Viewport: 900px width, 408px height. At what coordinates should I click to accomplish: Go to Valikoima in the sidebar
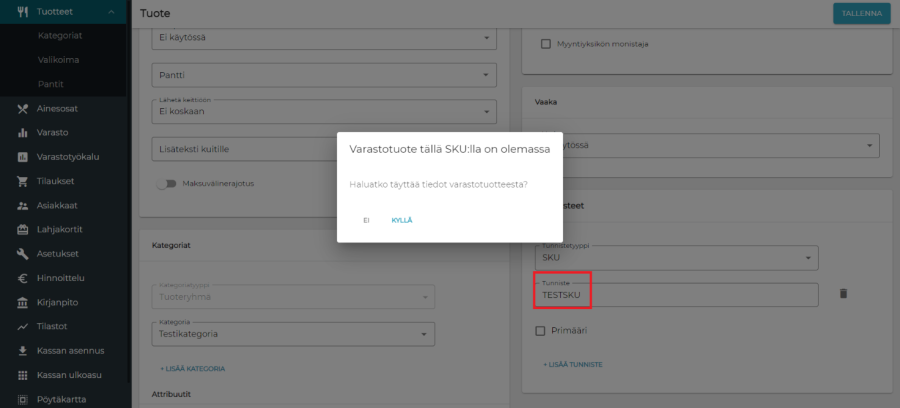(59, 59)
